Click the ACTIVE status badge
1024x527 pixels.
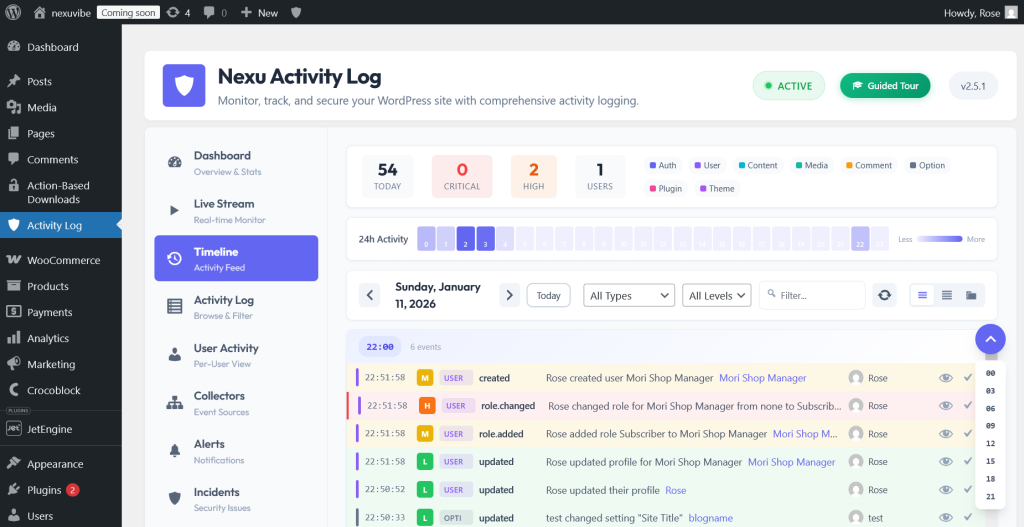(x=788, y=86)
